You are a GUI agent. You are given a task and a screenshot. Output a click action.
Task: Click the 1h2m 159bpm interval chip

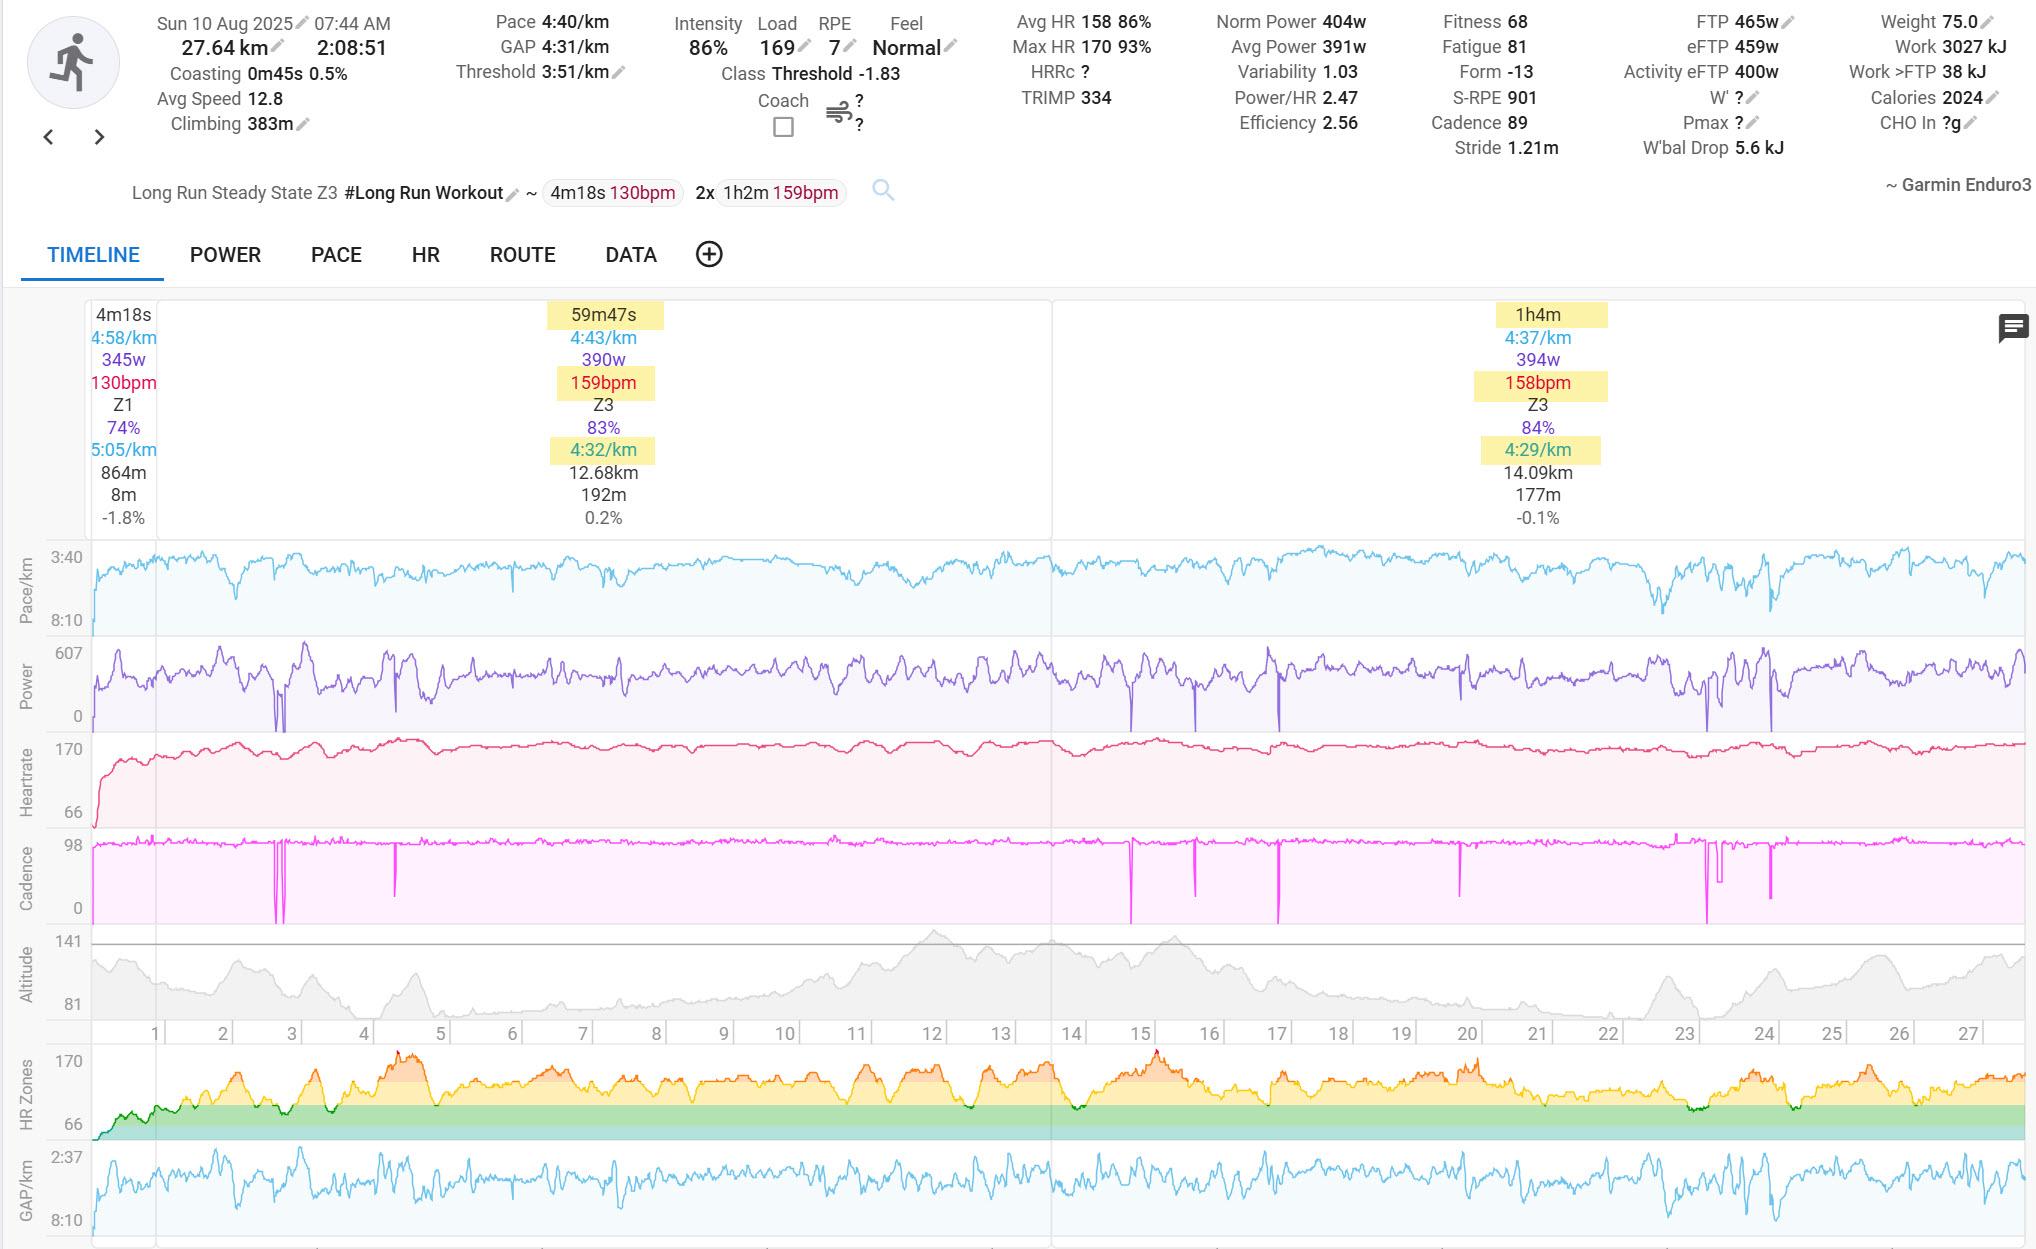tap(780, 193)
